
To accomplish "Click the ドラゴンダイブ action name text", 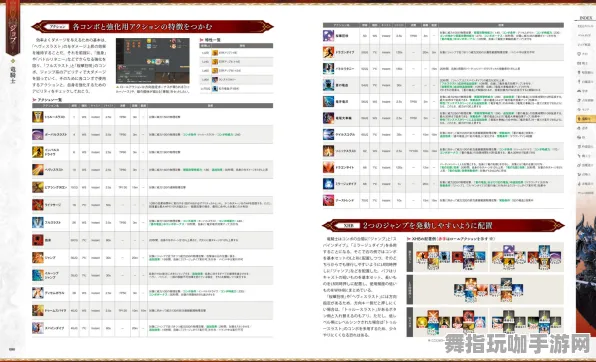I will [344, 52].
